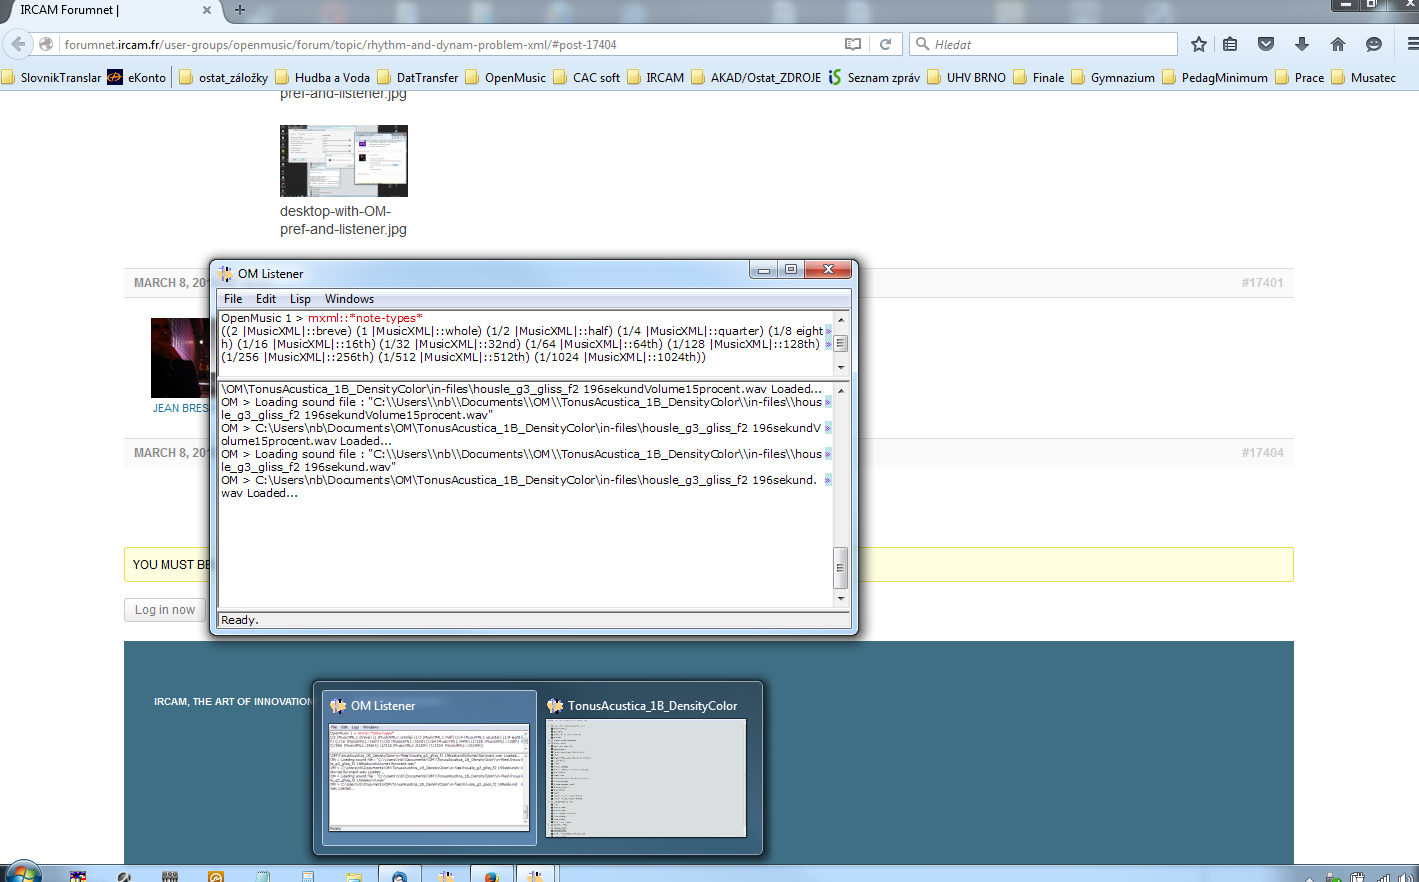
Task: Minimize the OM Listener window
Action: tap(763, 270)
